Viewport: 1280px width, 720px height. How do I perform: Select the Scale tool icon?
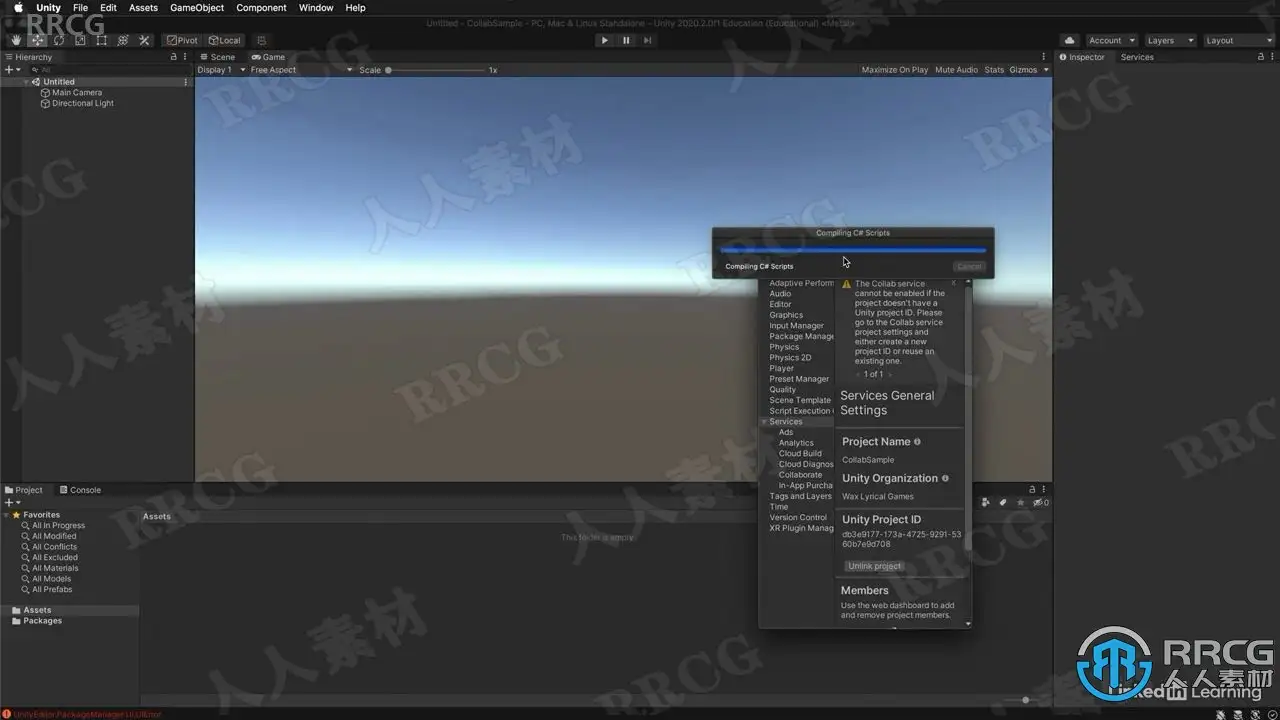tap(80, 40)
